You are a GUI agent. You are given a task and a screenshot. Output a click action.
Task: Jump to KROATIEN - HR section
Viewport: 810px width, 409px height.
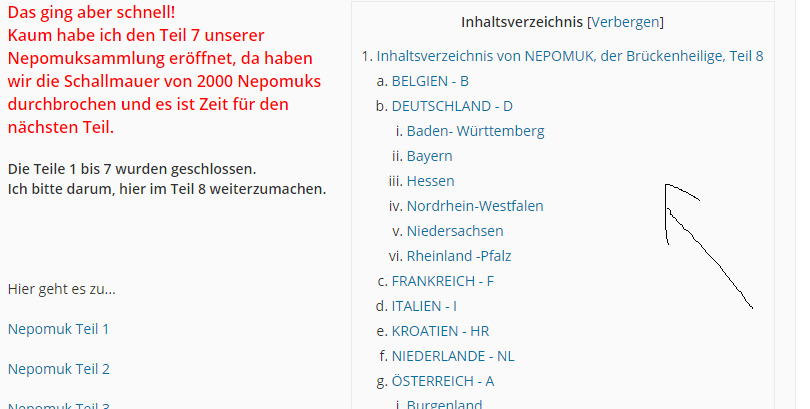coord(440,331)
